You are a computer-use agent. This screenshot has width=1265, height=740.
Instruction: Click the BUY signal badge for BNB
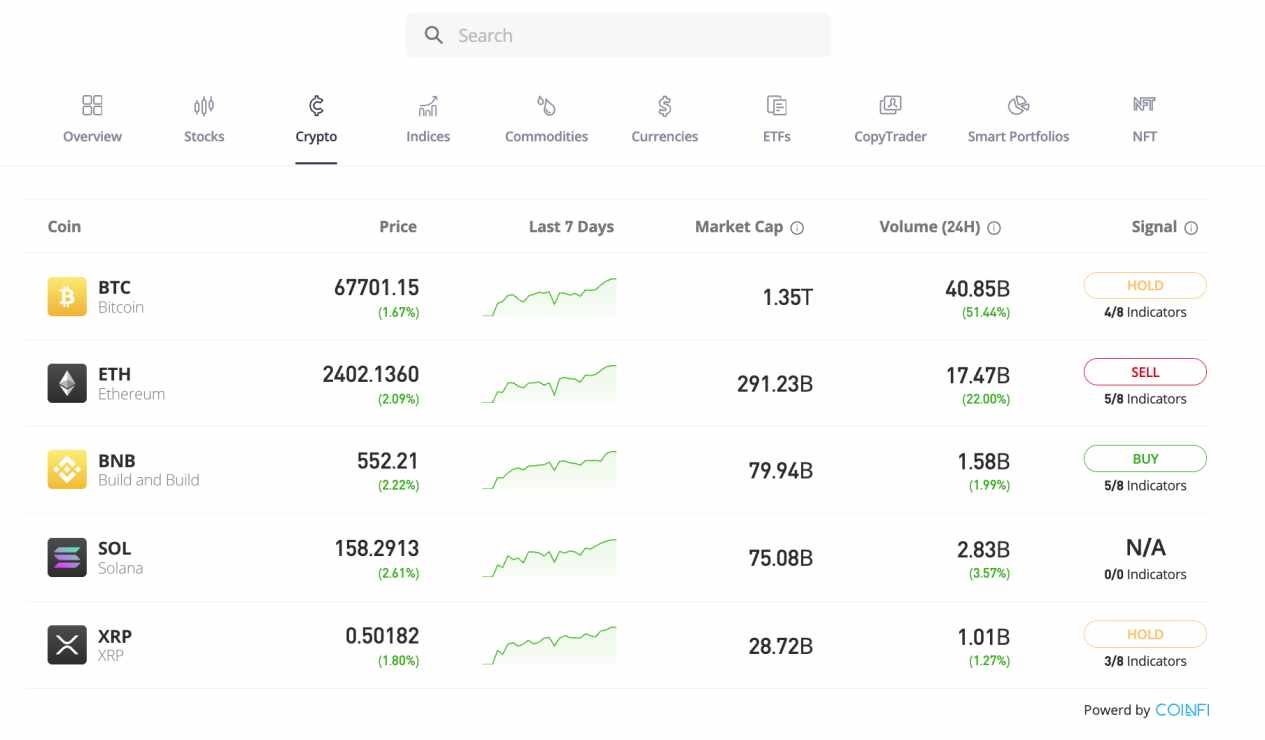point(1145,459)
